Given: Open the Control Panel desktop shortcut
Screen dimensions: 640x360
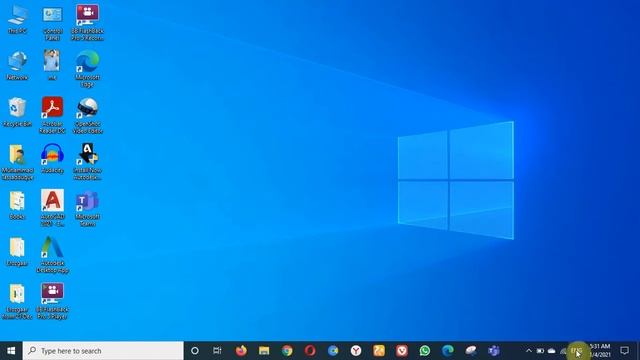Looking at the screenshot, I should (x=53, y=23).
